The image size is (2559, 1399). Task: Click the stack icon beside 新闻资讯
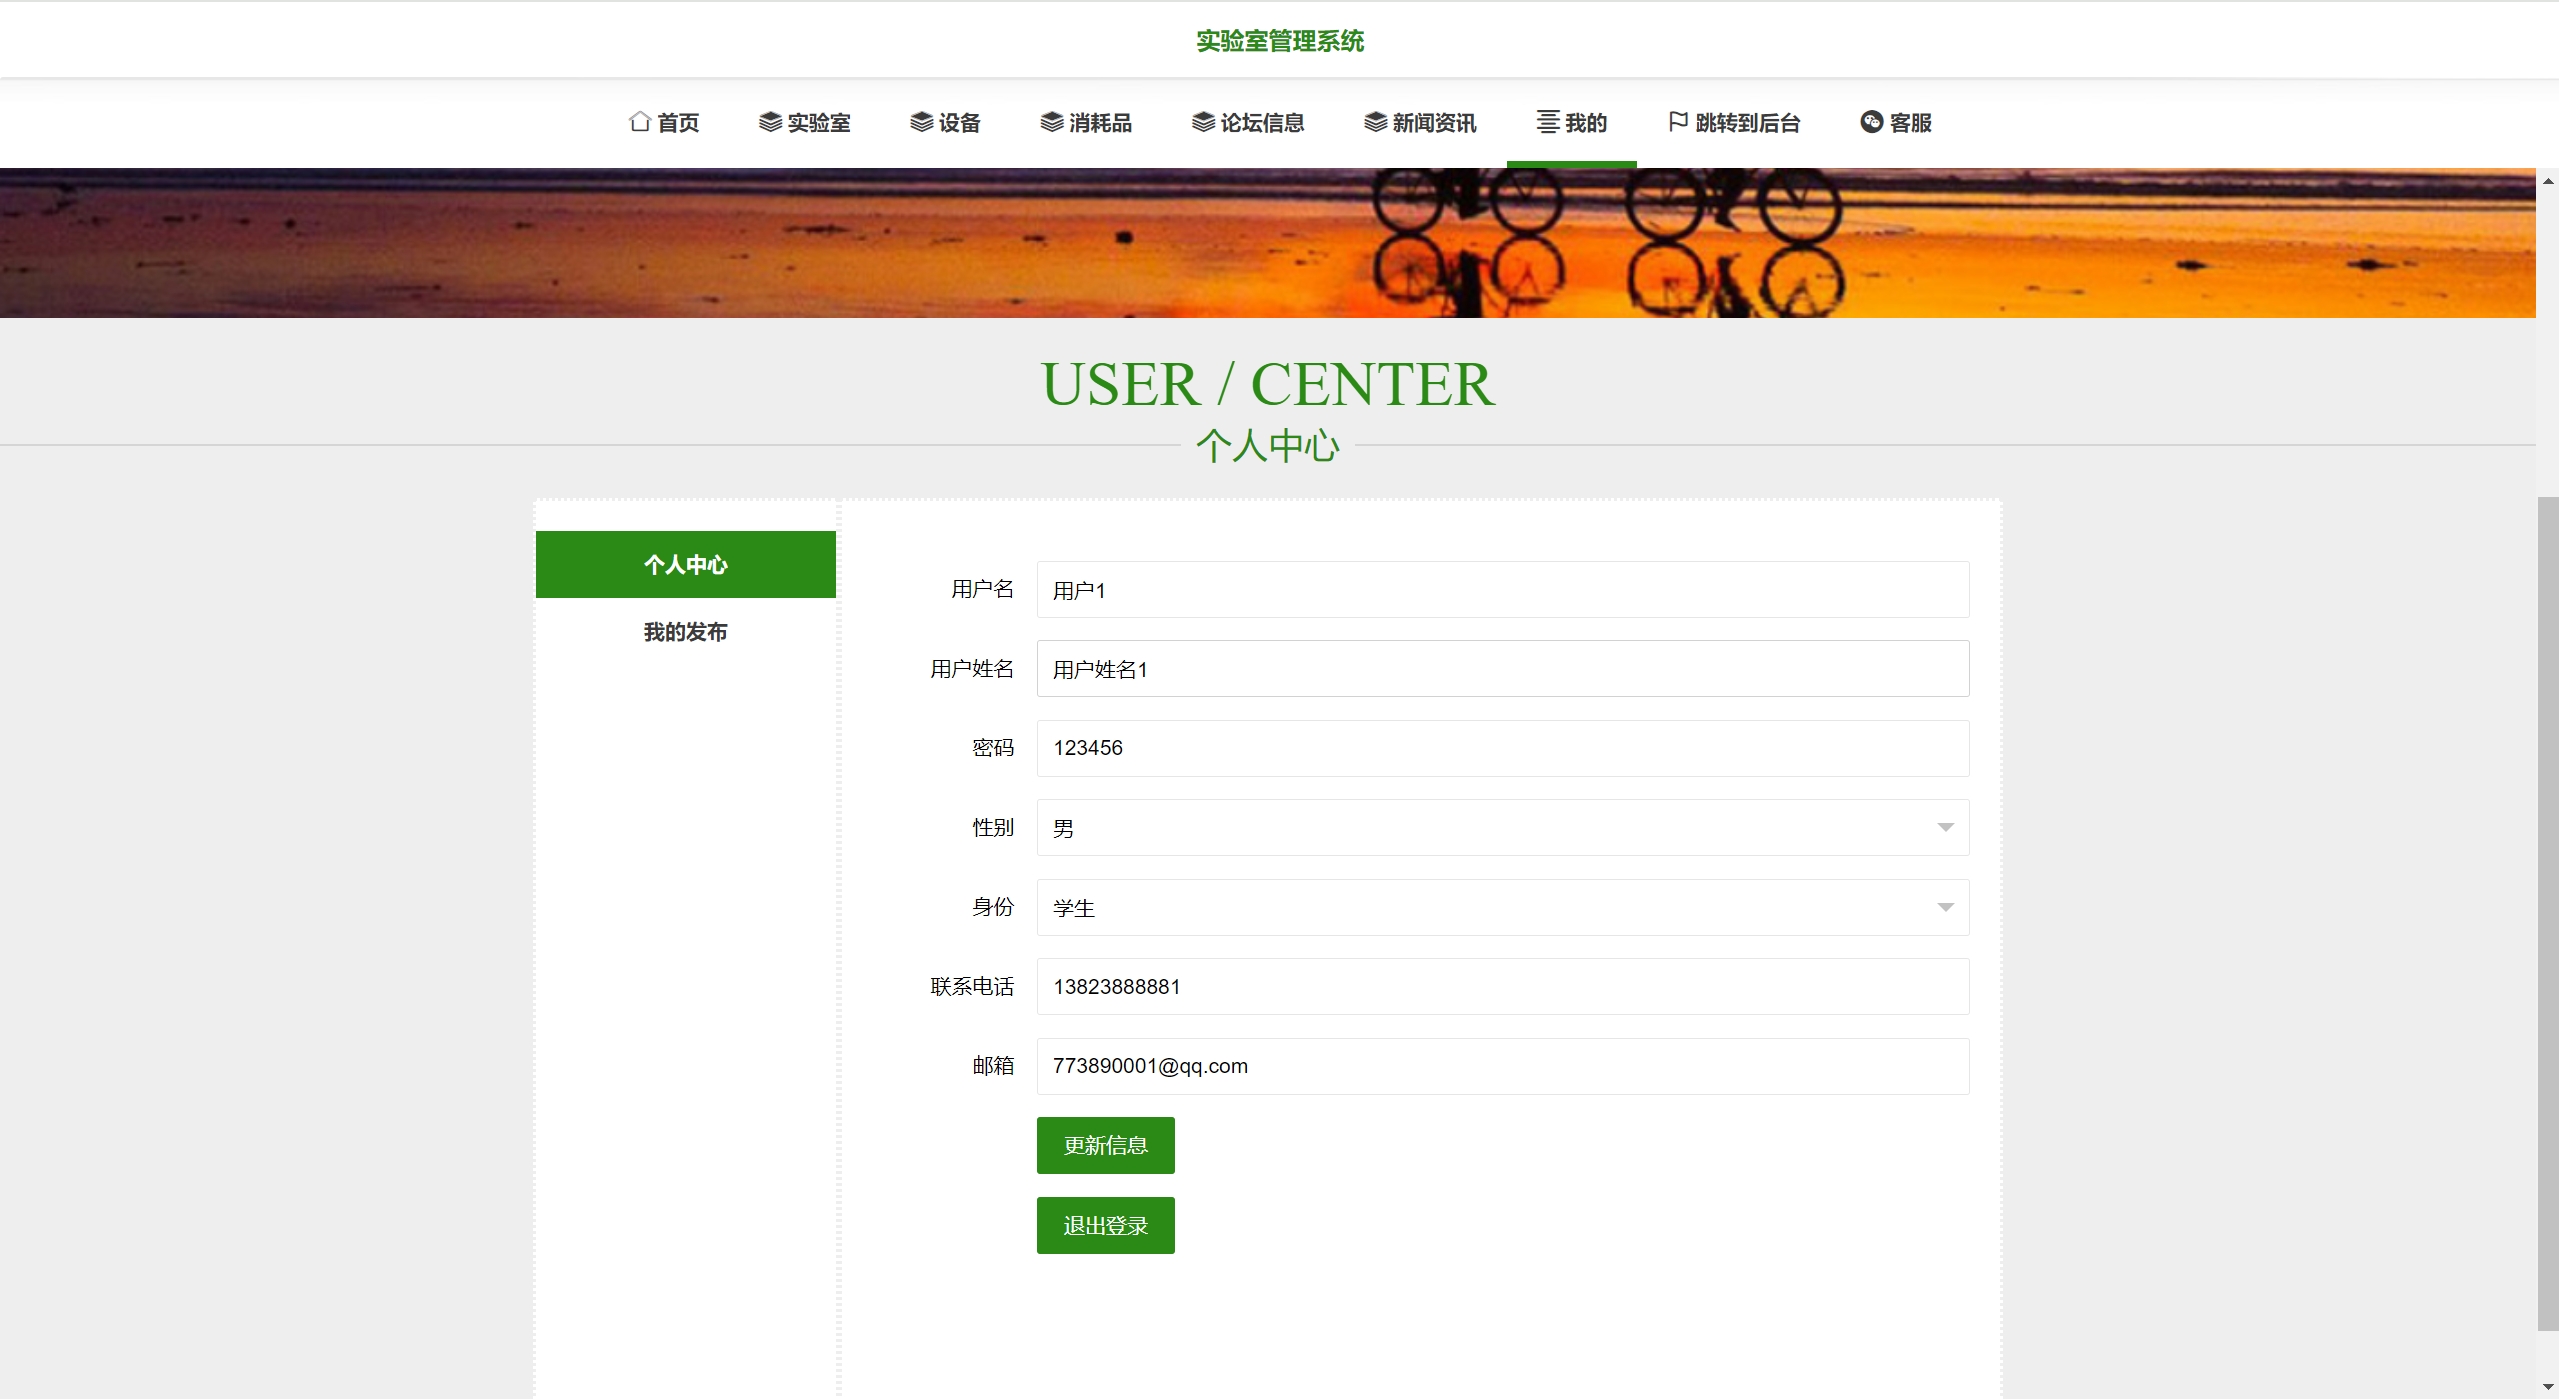coord(1375,122)
